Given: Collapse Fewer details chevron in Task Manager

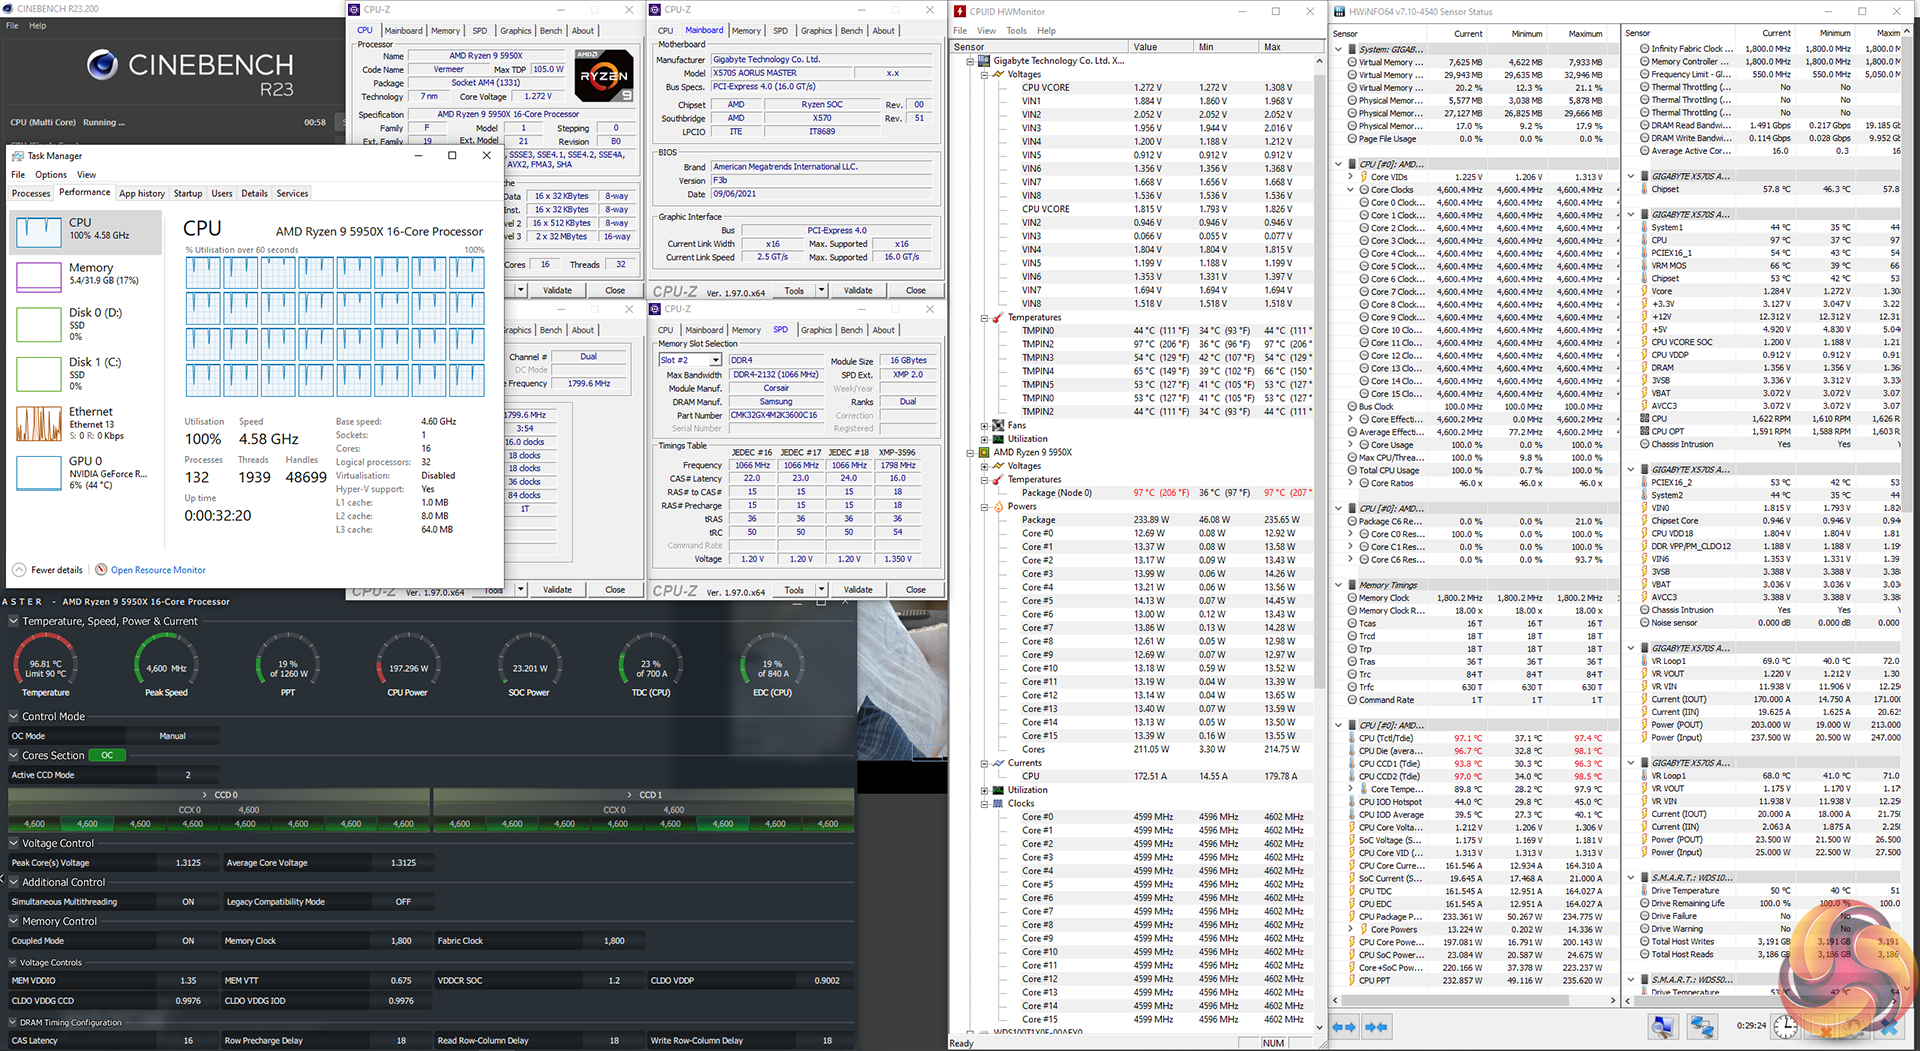Looking at the screenshot, I should 19,570.
